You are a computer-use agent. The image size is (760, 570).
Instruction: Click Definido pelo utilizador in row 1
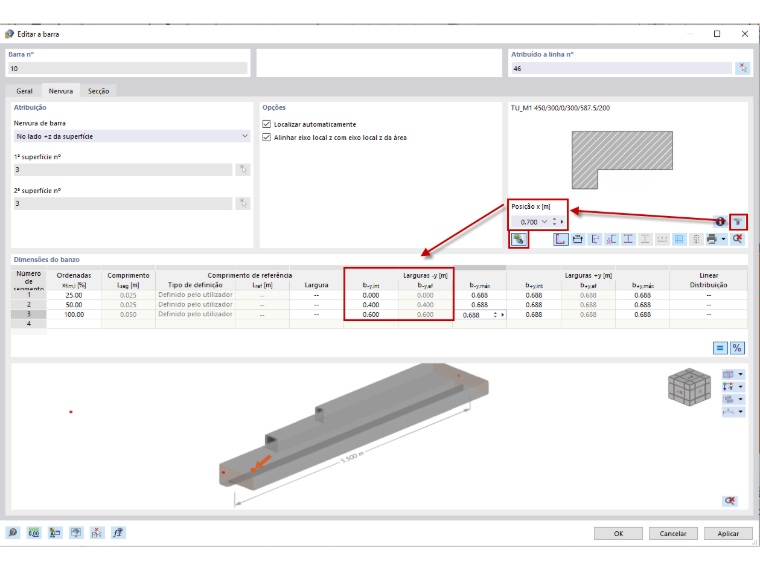(x=195, y=295)
